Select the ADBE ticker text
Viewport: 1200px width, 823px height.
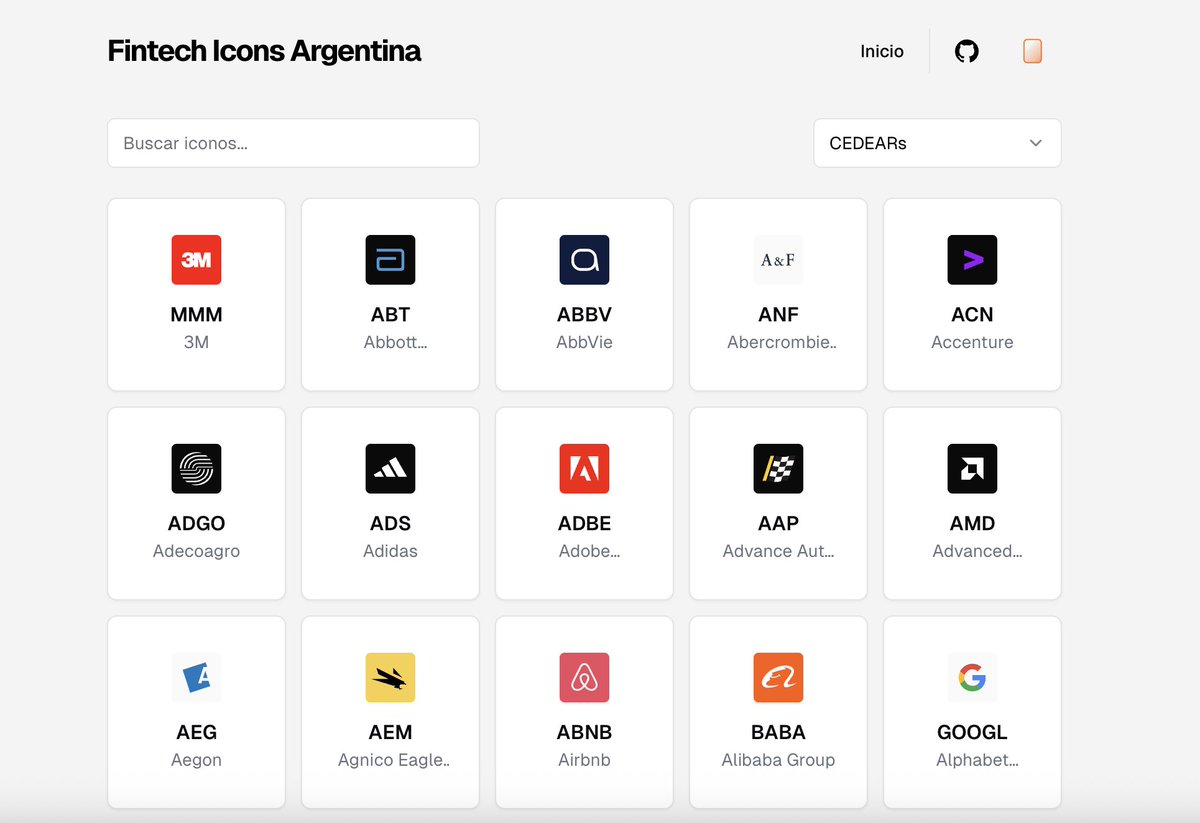(x=584, y=524)
